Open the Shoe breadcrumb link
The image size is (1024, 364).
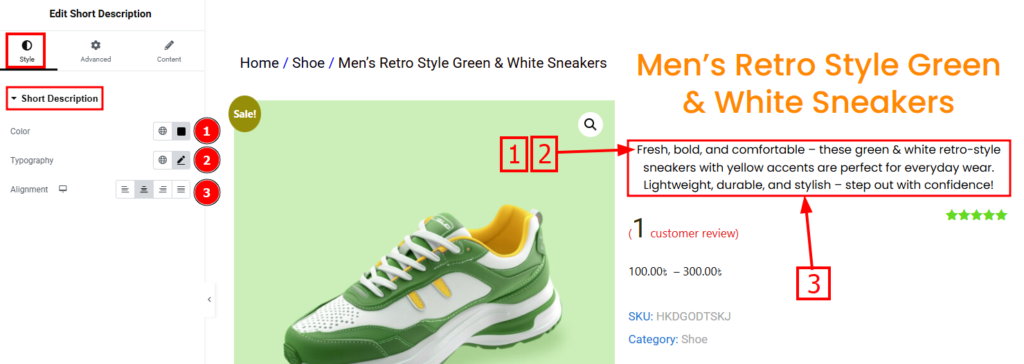pos(308,63)
